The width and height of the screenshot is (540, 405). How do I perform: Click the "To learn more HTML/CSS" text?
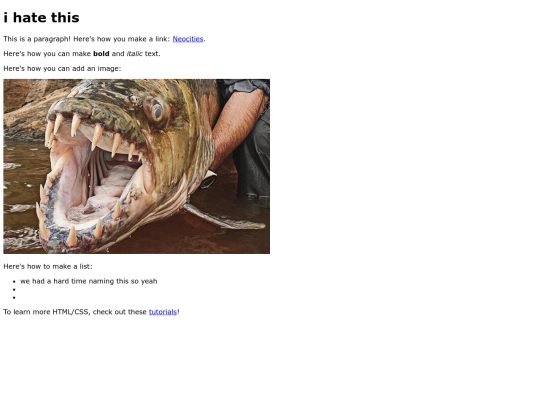click(x=46, y=312)
